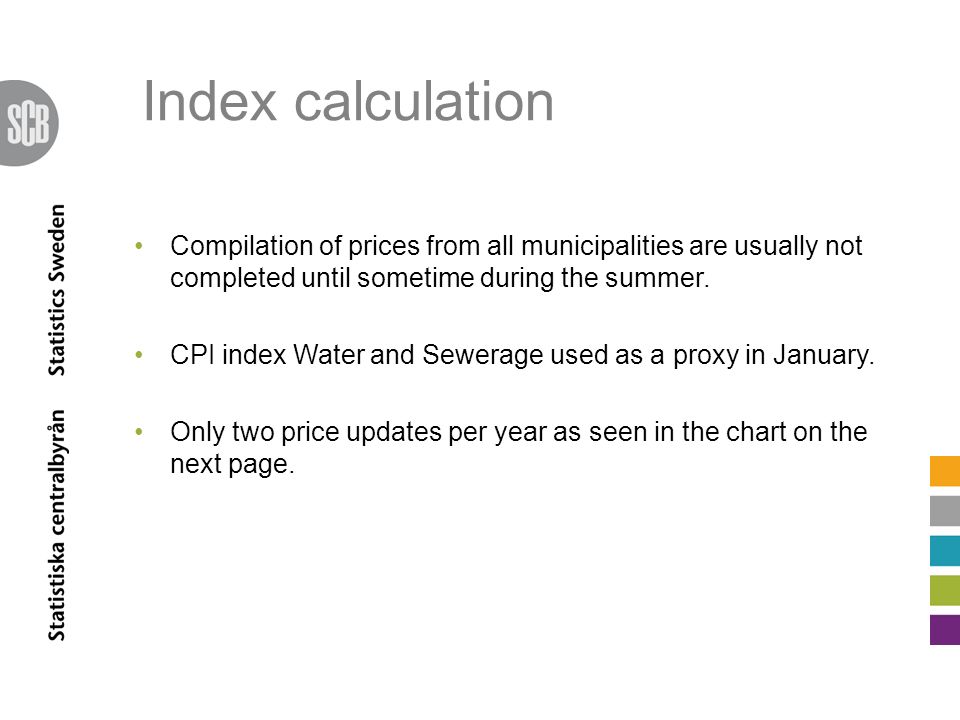Click the text 'completed until sometime during the summer'
Screen dimensions: 960x720
pos(440,278)
